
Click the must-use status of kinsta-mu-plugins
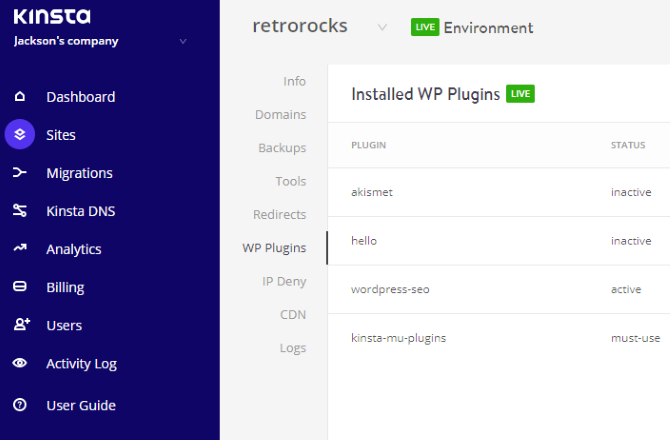point(635,338)
